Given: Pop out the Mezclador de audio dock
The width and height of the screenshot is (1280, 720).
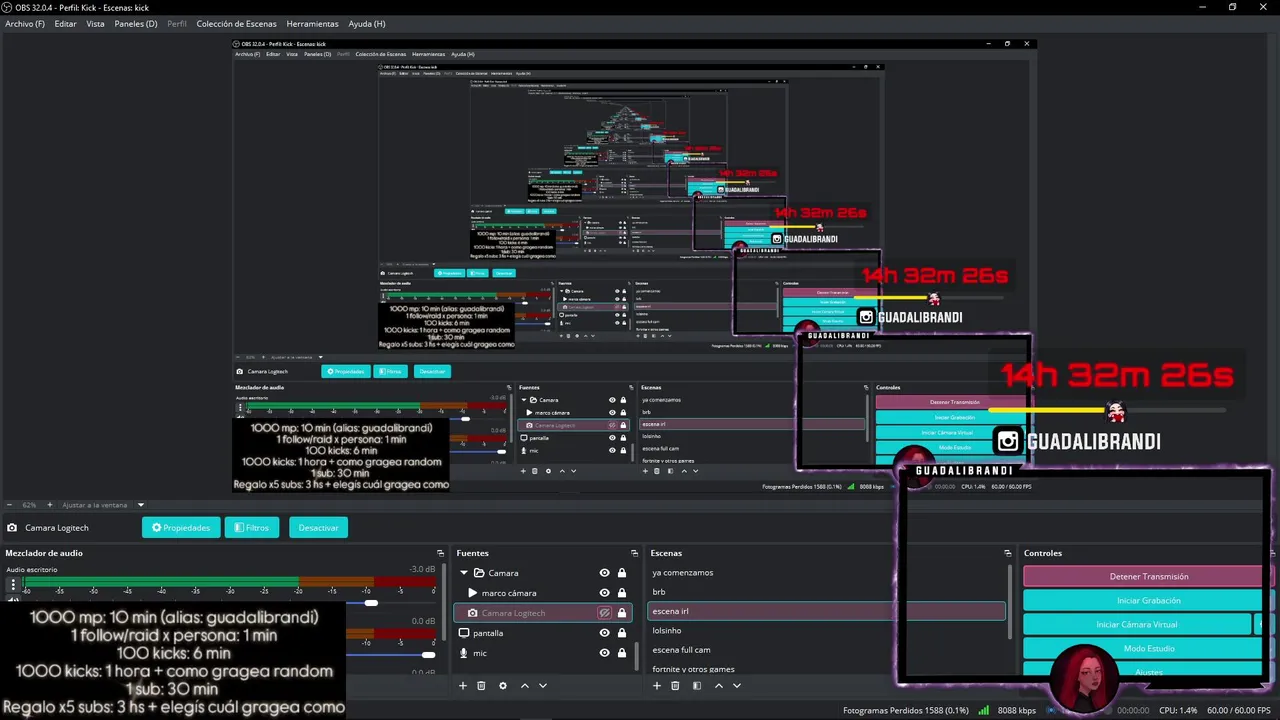Looking at the screenshot, I should click(440, 553).
